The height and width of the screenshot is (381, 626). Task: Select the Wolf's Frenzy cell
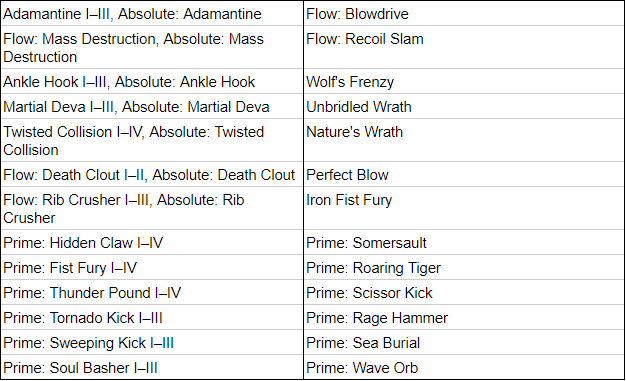pos(464,81)
